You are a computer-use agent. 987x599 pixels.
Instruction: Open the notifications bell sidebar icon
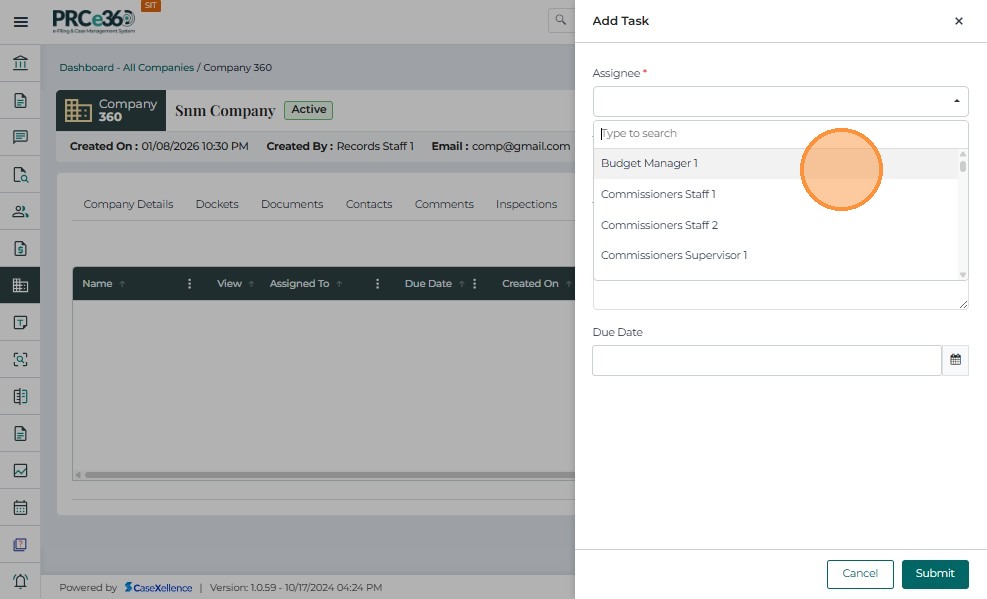(x=20, y=581)
